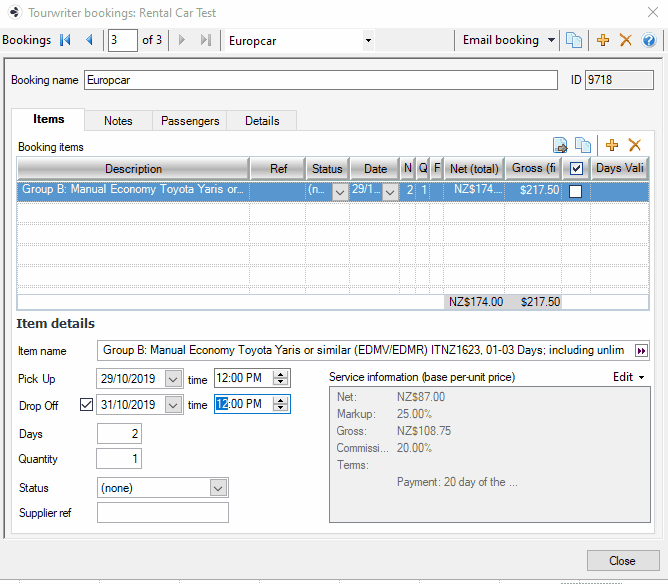Open the Edit menu for Service information
This screenshot has width=668, height=584.
(628, 377)
